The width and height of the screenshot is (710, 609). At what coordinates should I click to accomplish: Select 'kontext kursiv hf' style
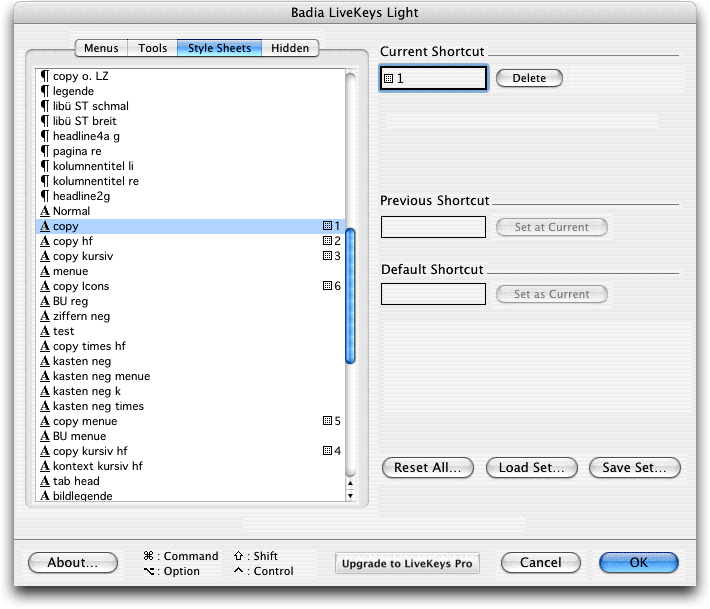pyautogui.click(x=190, y=466)
